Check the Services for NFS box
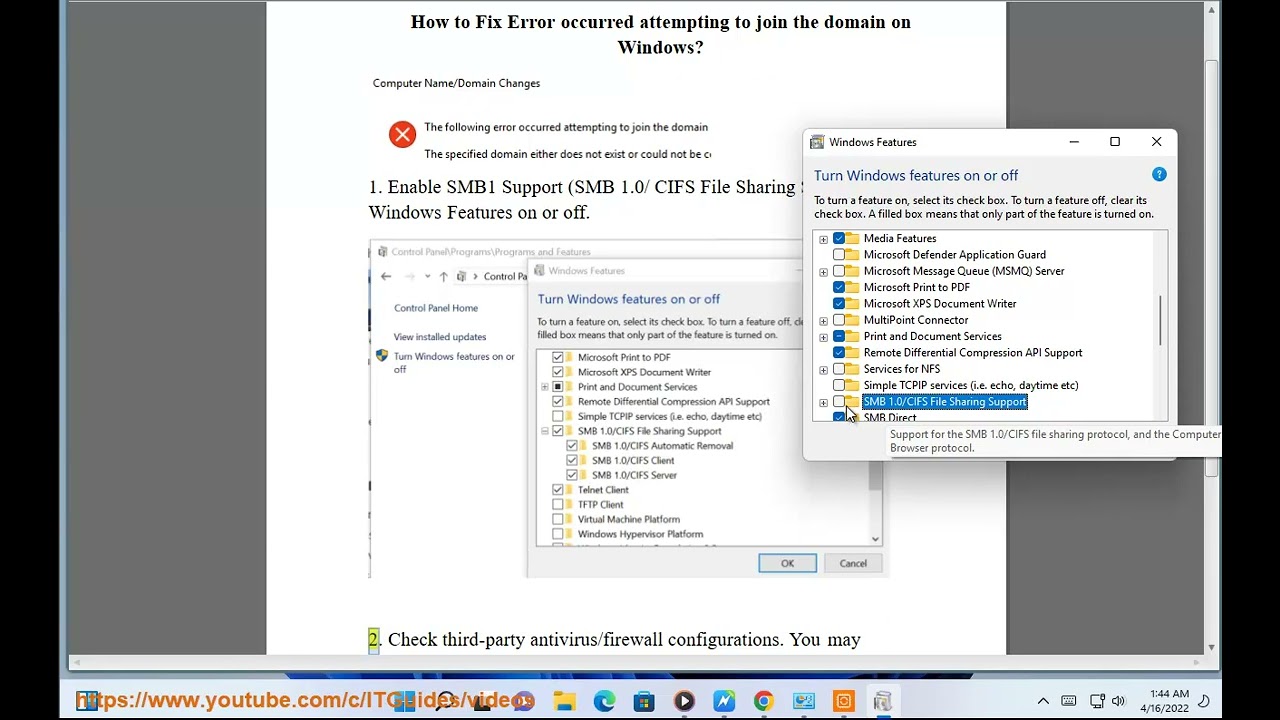The image size is (1280, 720). tap(839, 369)
